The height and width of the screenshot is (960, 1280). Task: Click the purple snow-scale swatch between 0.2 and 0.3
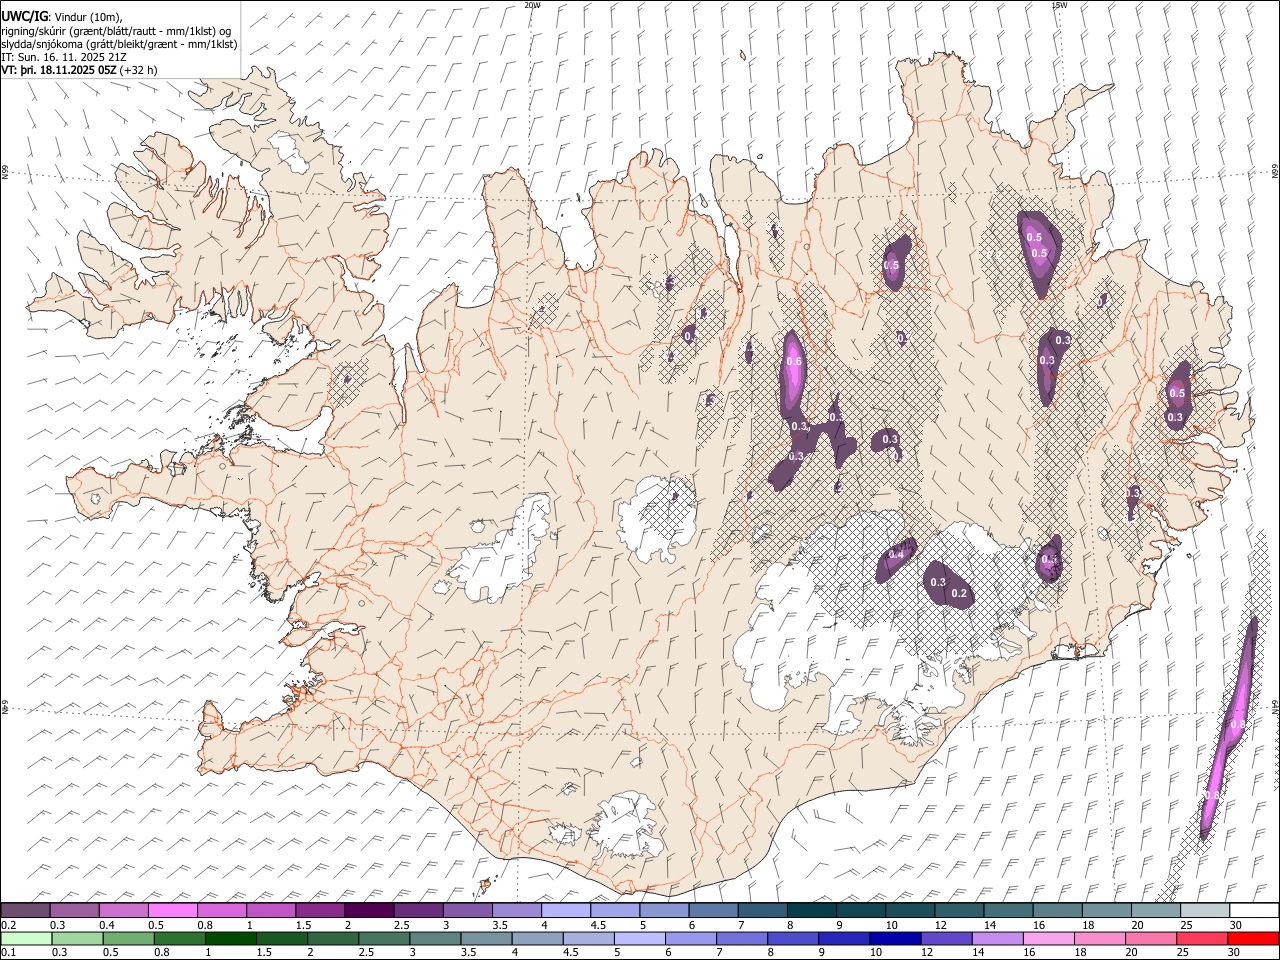point(26,910)
